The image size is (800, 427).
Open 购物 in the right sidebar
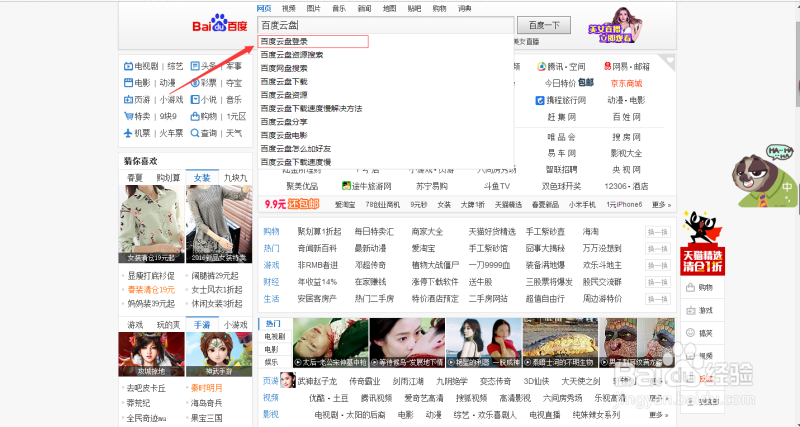[702, 288]
